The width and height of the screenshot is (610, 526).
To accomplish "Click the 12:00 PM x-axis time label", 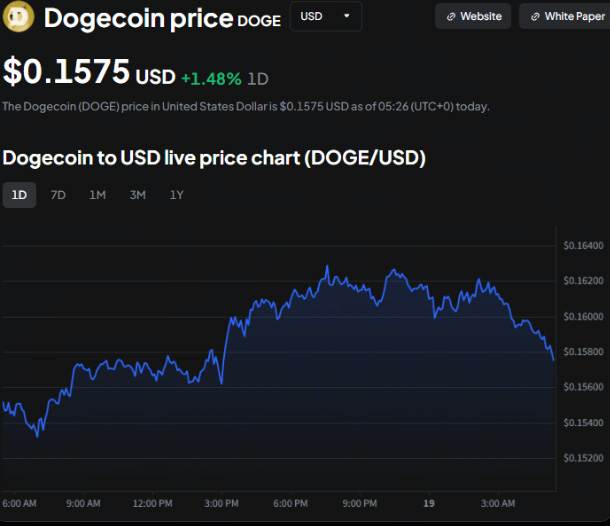I will click(152, 502).
